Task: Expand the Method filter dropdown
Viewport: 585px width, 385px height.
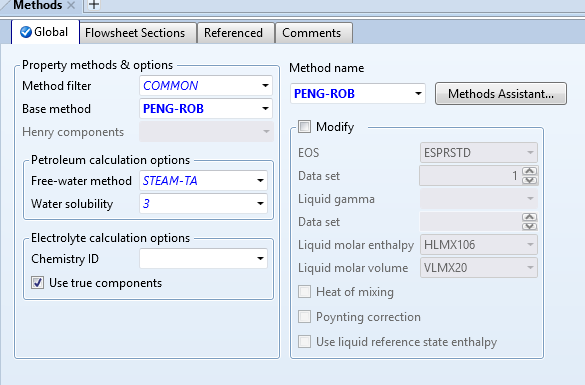Action: pos(265,85)
